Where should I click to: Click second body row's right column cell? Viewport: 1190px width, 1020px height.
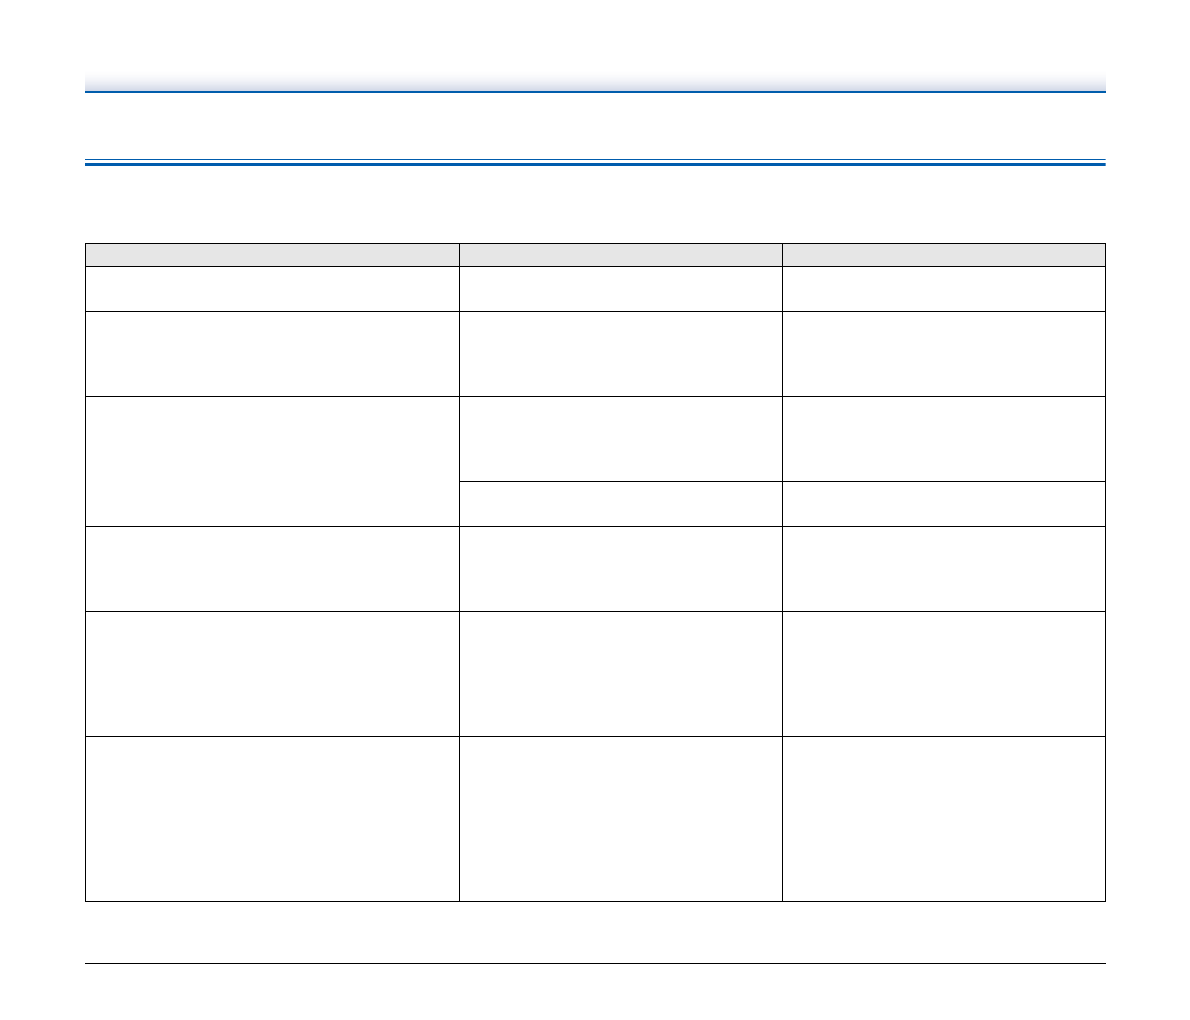943,353
